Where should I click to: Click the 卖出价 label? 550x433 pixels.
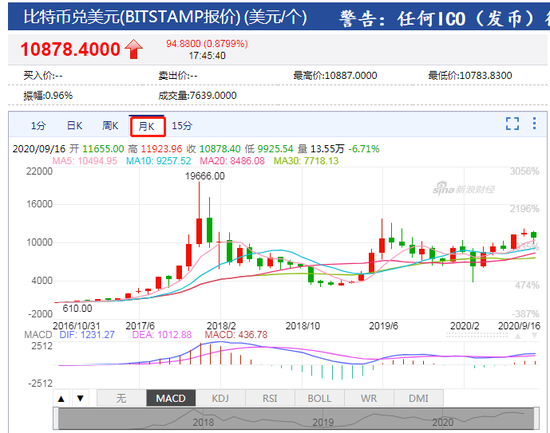point(178,75)
